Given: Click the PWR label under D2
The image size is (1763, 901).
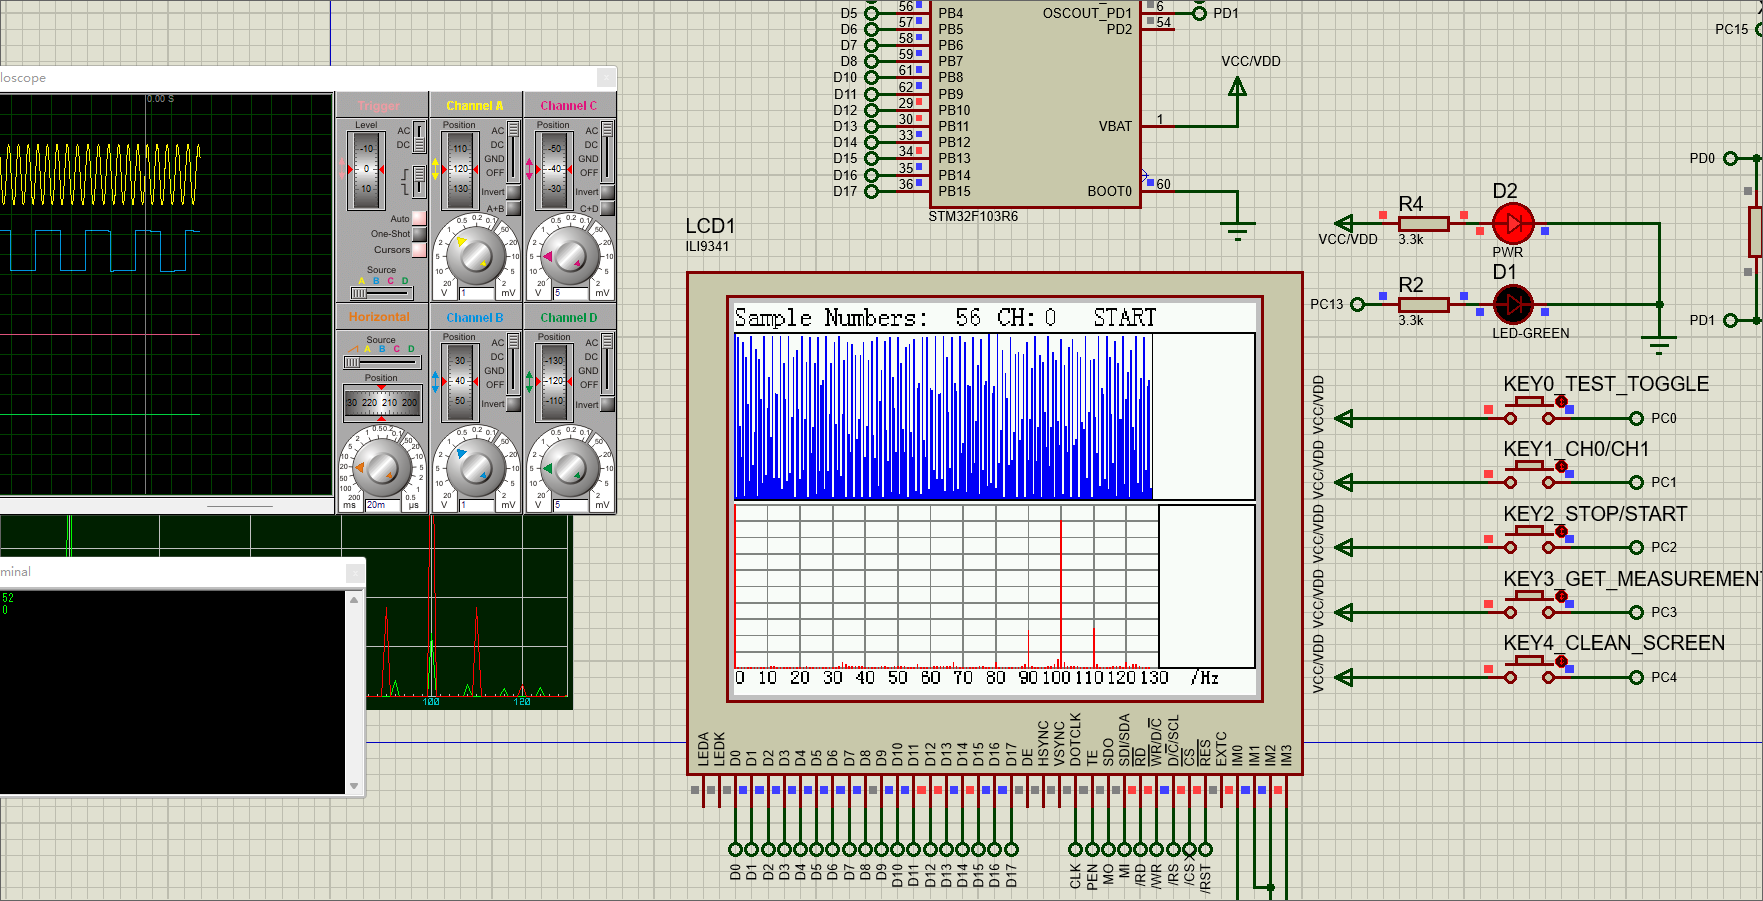Looking at the screenshot, I should (1508, 252).
